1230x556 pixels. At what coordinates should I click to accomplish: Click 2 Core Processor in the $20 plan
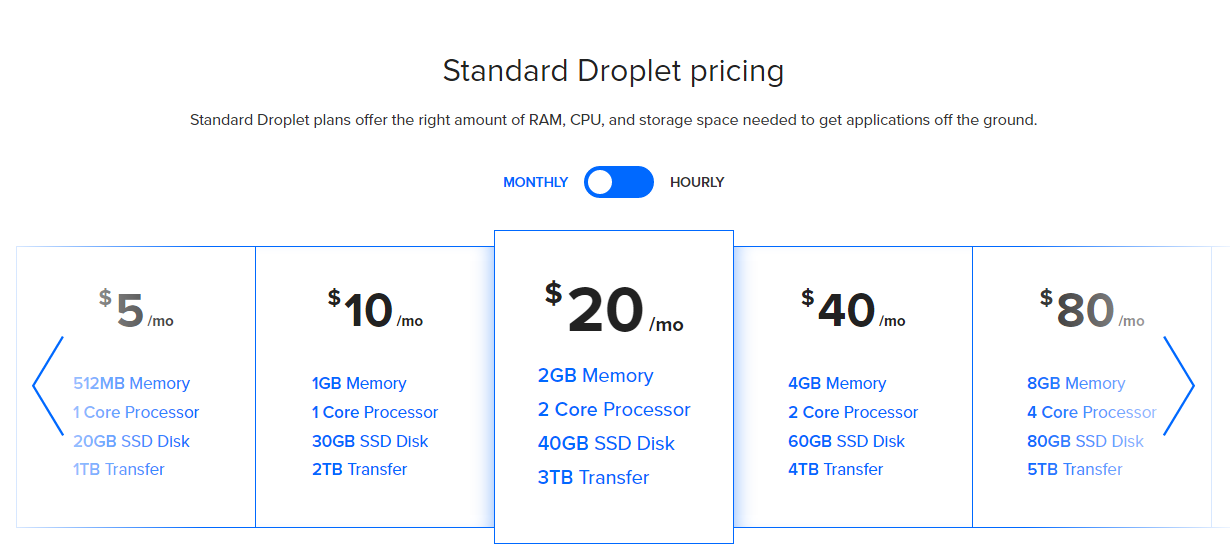click(x=614, y=409)
